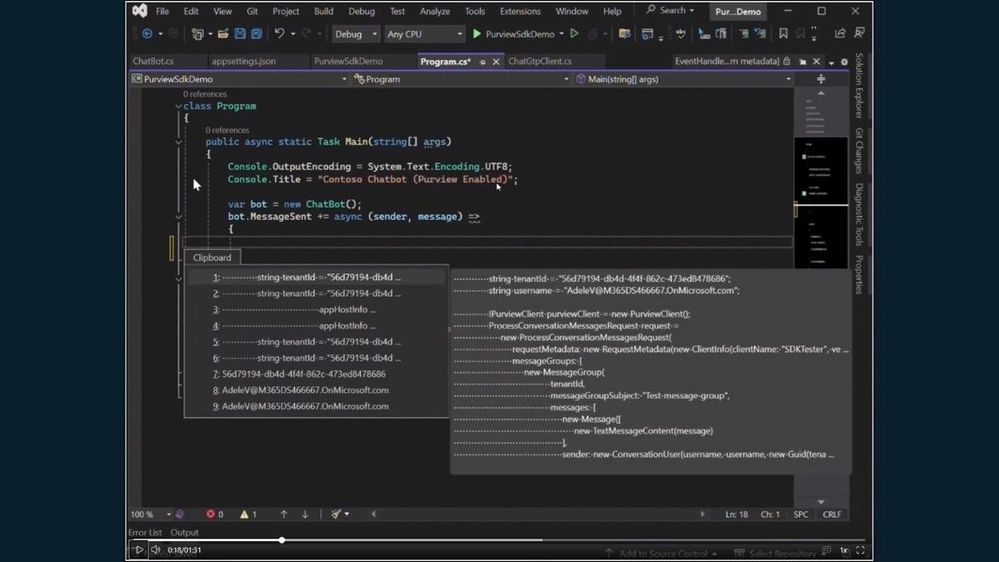Open the Diagnostic Tools side panel
This screenshot has height=562, width=999.
click(x=859, y=215)
